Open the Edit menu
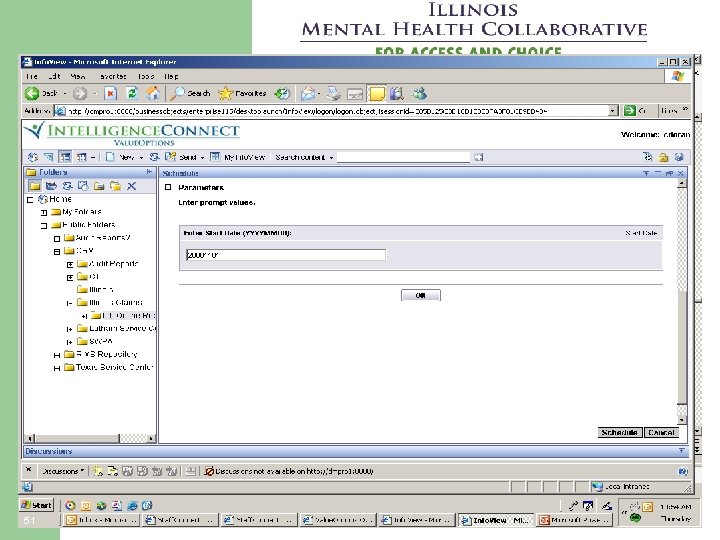720x540 pixels. coord(54,76)
